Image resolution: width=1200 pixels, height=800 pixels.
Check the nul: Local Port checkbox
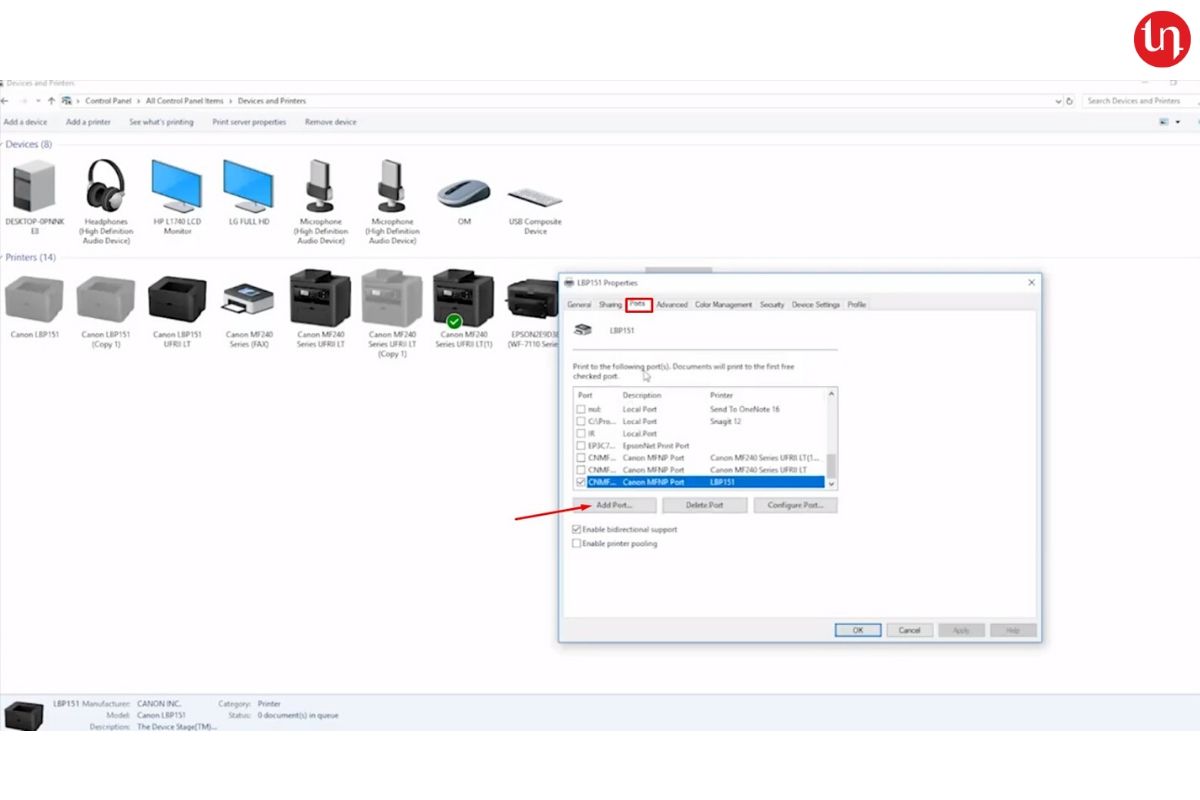coord(580,410)
